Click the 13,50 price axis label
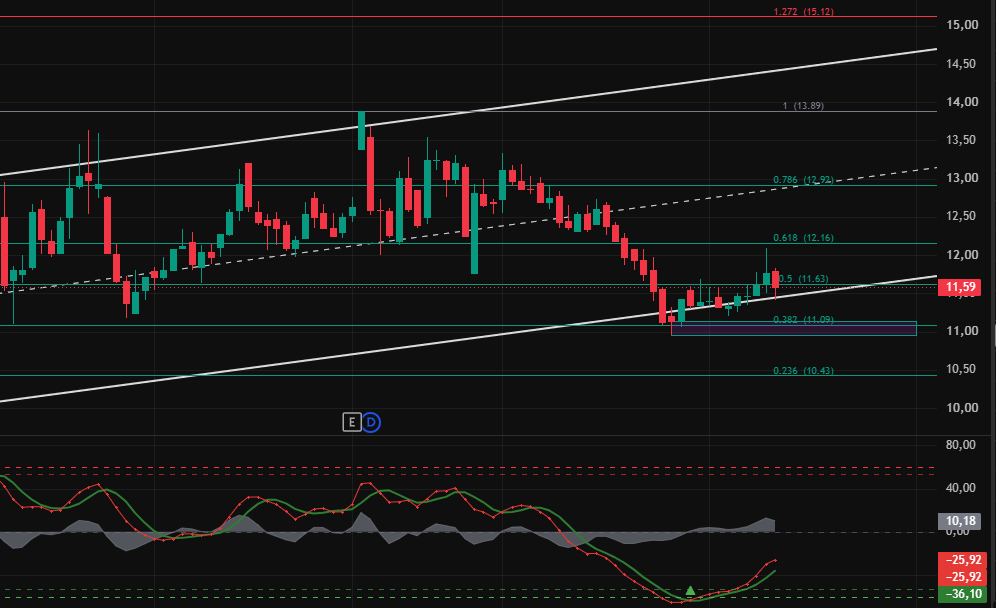The width and height of the screenshot is (996, 608). [x=962, y=140]
